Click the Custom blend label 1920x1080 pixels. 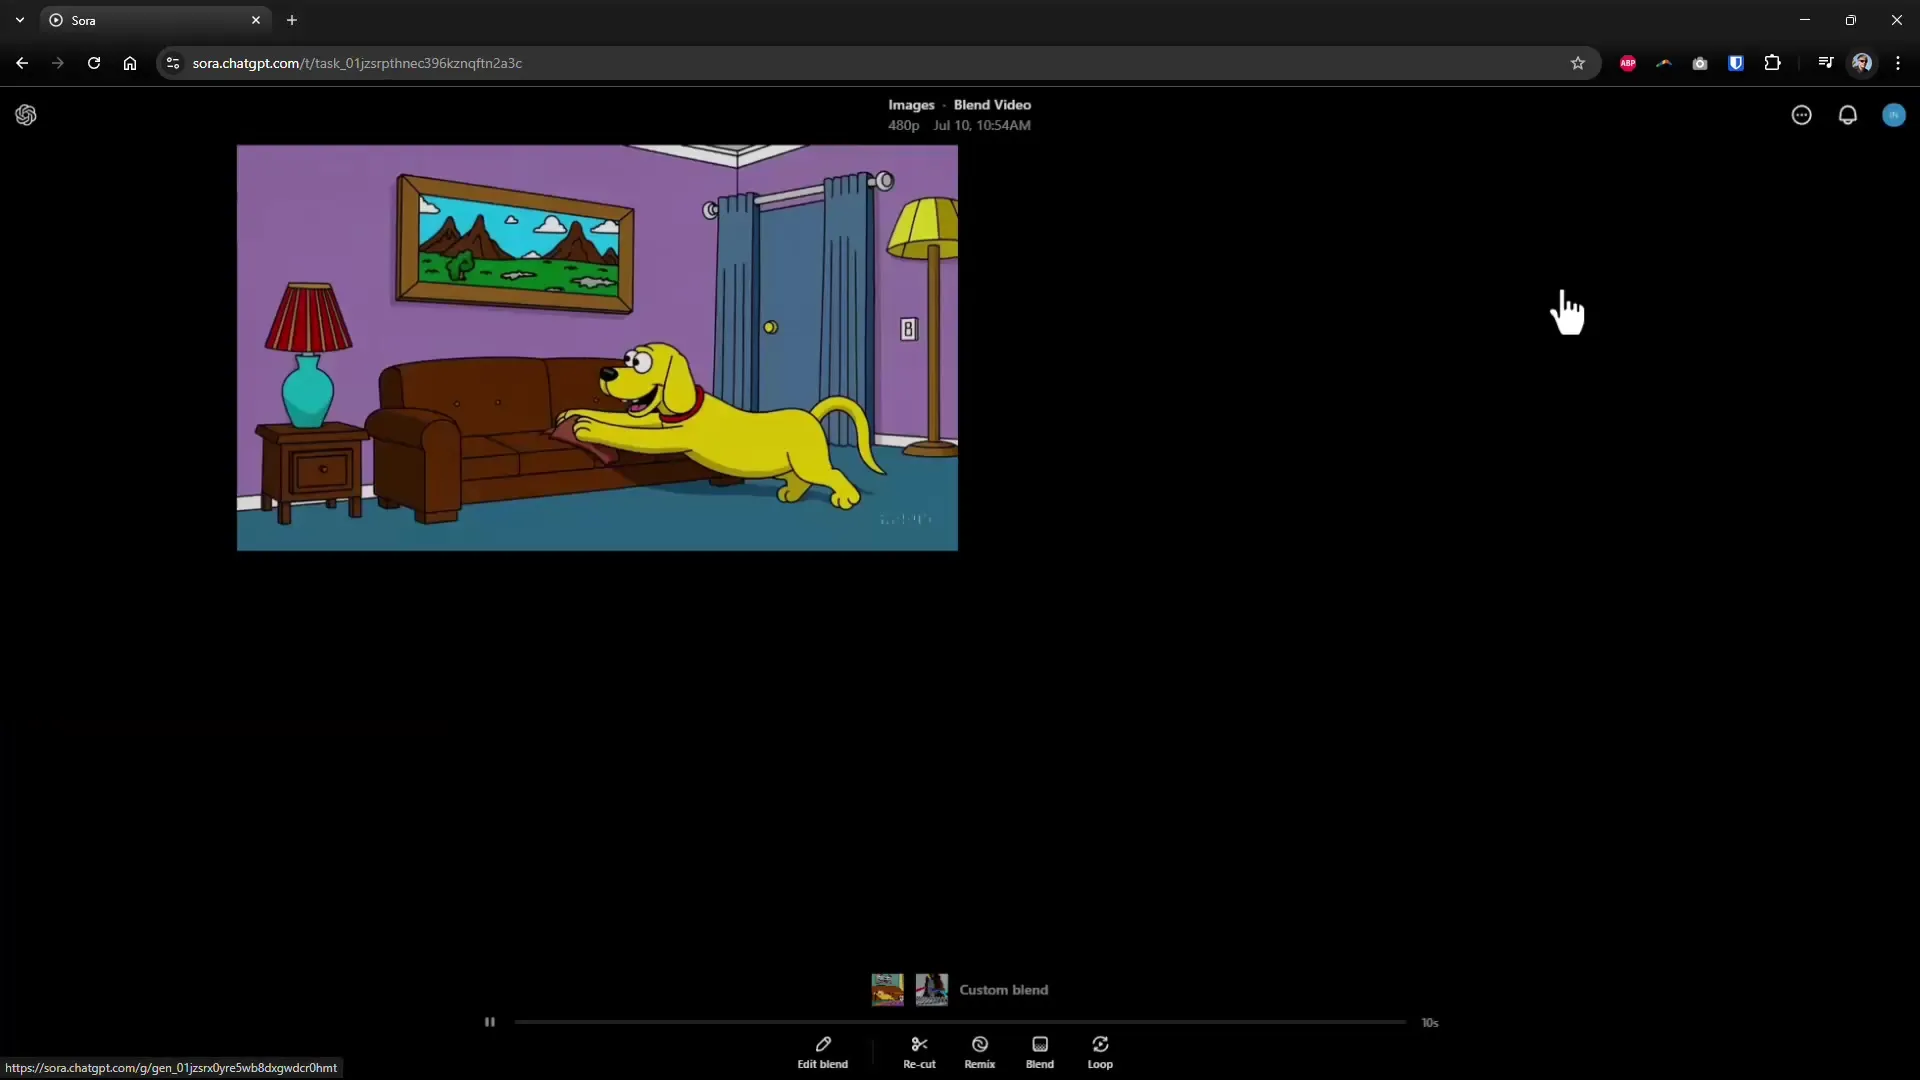[1004, 990]
